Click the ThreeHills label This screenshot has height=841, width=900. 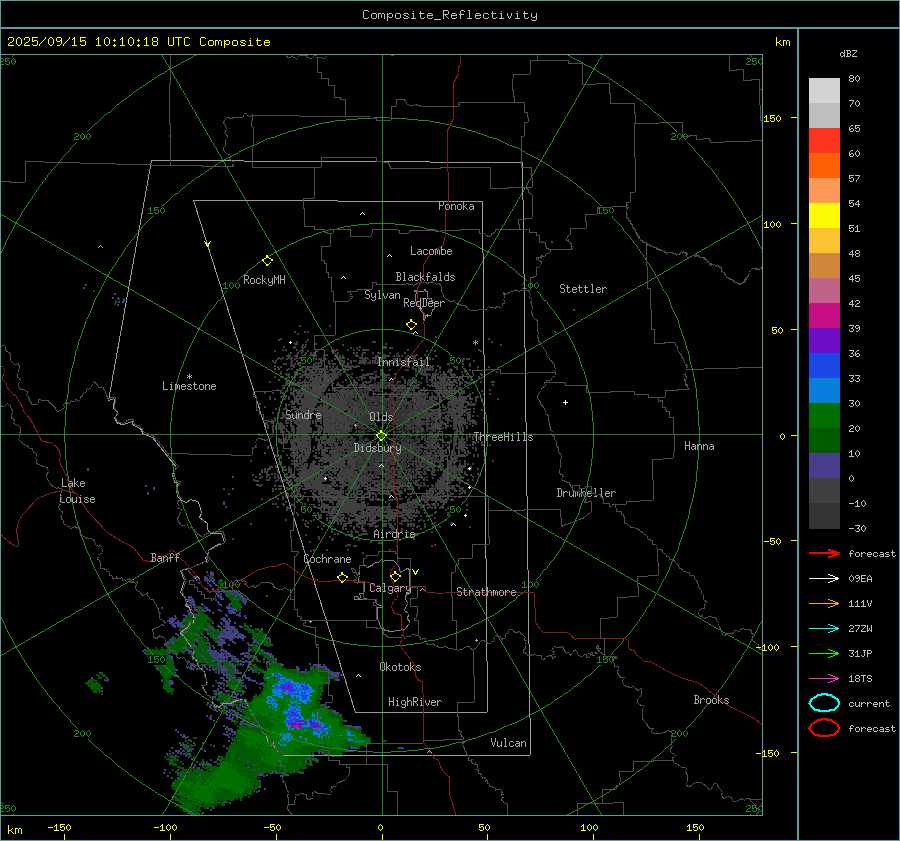pos(503,437)
